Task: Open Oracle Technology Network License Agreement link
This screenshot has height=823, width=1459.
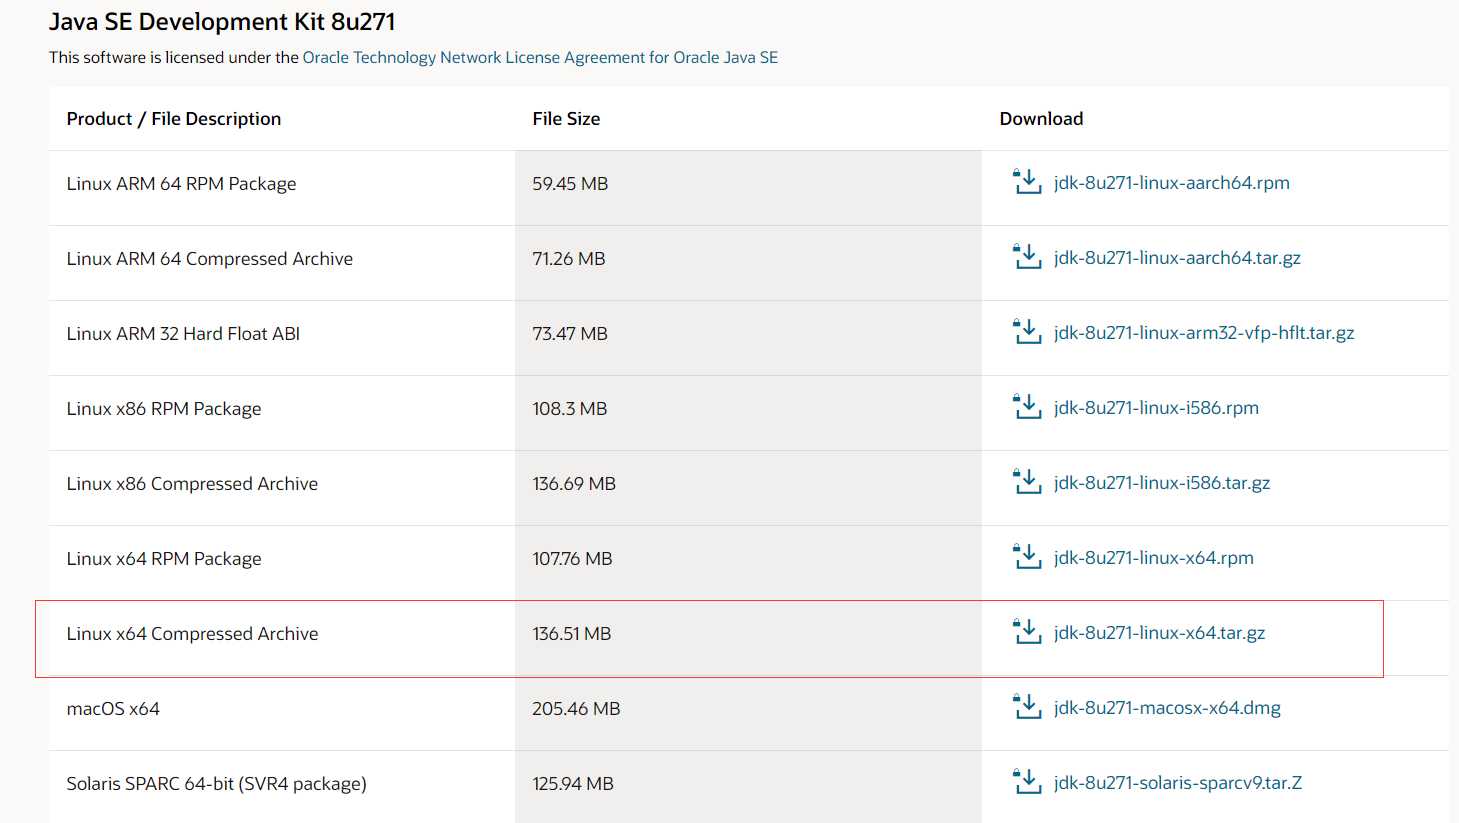Action: click(x=540, y=58)
